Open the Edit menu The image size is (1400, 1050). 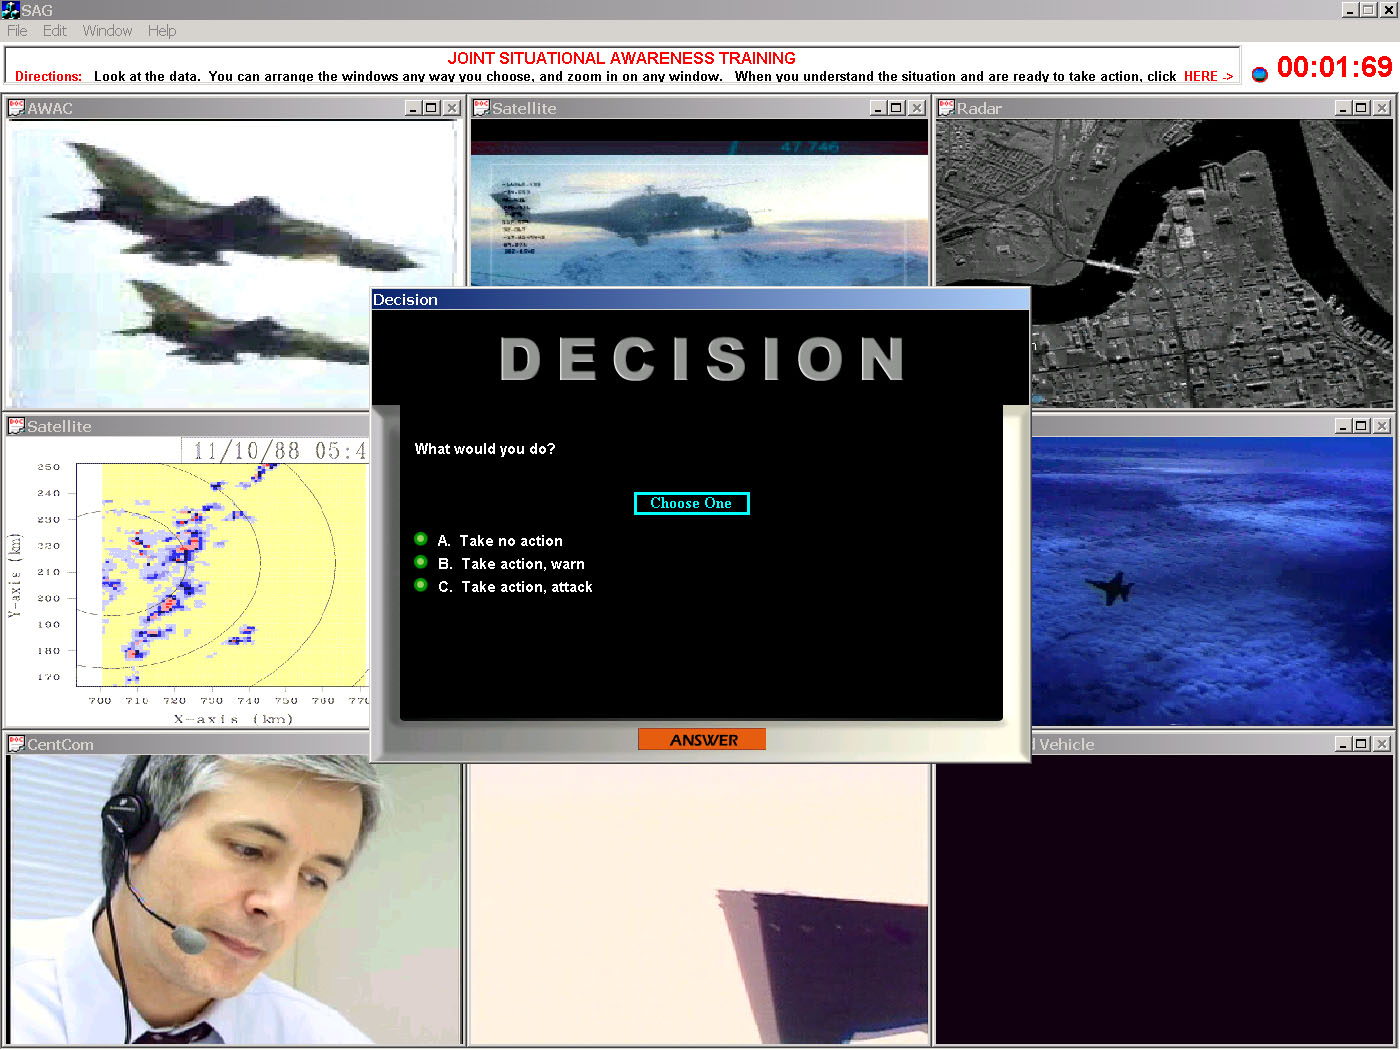pos(54,31)
